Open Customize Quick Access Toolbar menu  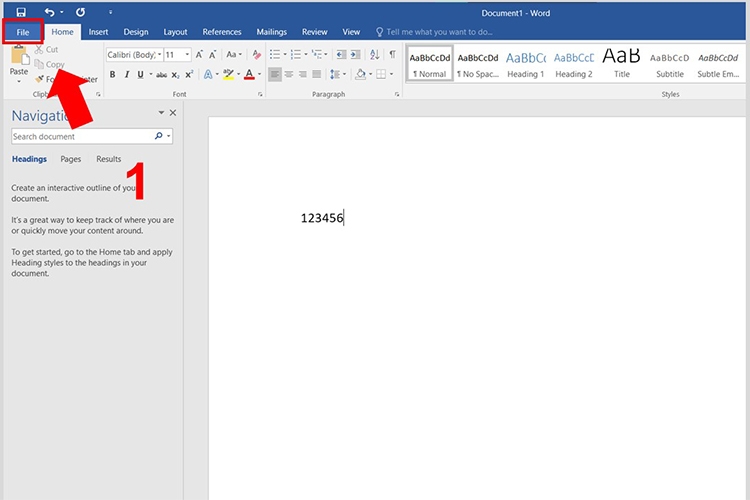pyautogui.click(x=110, y=12)
